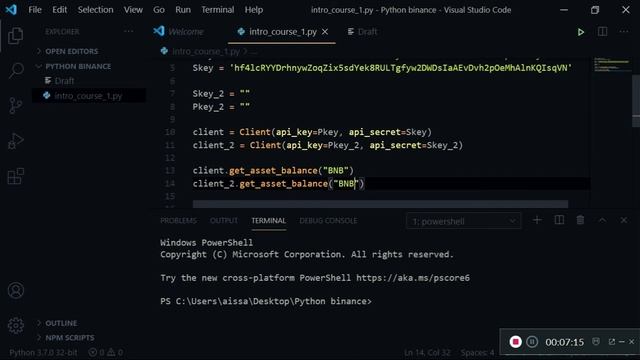Expand the NPM Scripts section
The height and width of the screenshot is (360, 640).
tap(69, 338)
